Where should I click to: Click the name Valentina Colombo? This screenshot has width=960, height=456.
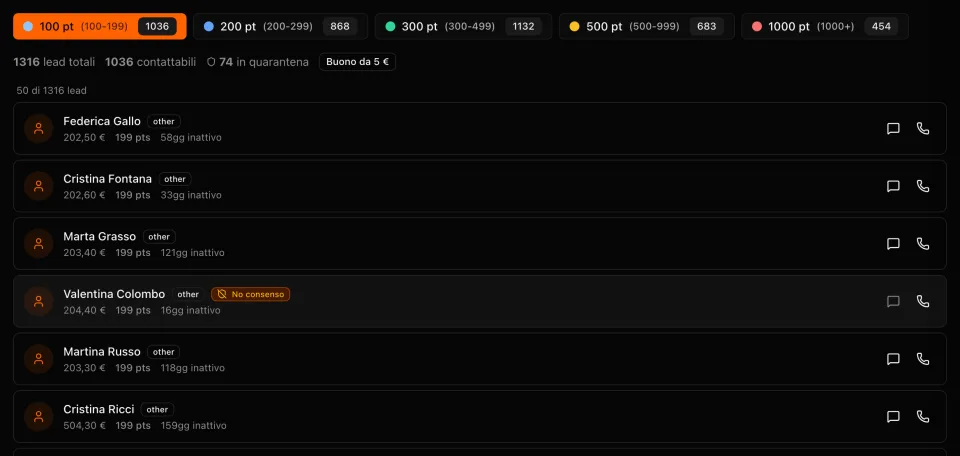tap(114, 294)
